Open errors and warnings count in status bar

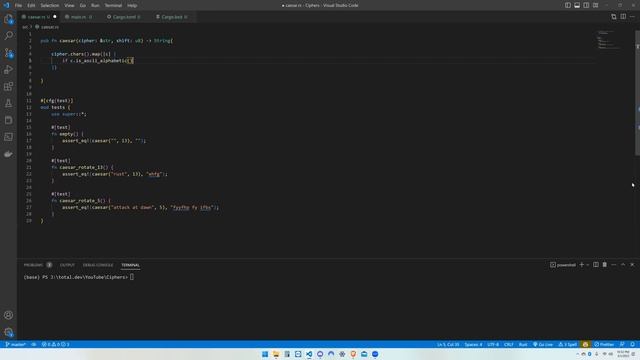click(x=55, y=344)
